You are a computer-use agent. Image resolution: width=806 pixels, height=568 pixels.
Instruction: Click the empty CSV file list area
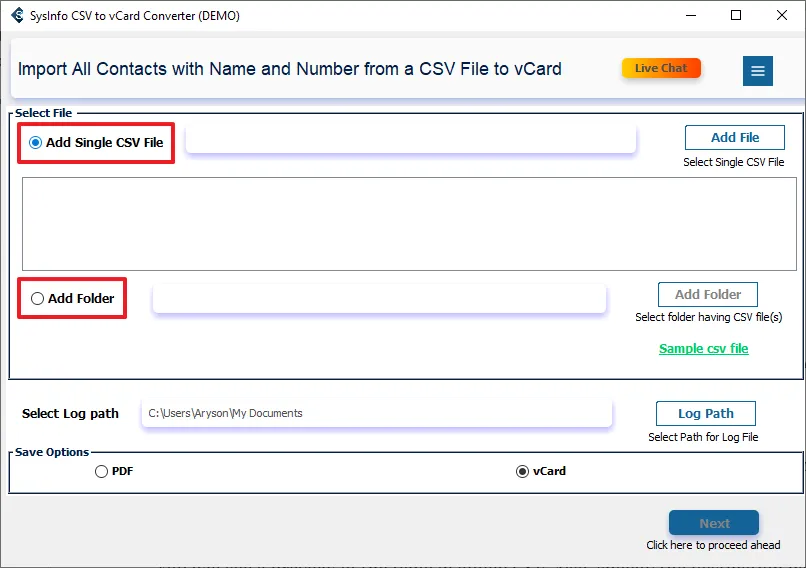[x=409, y=224]
